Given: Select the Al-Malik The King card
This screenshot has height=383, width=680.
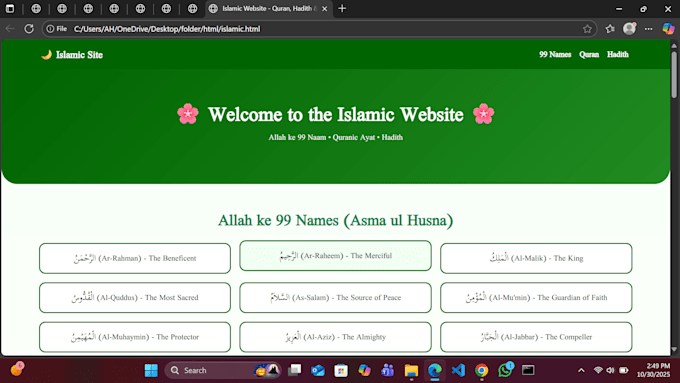Looking at the screenshot, I should [x=536, y=258].
